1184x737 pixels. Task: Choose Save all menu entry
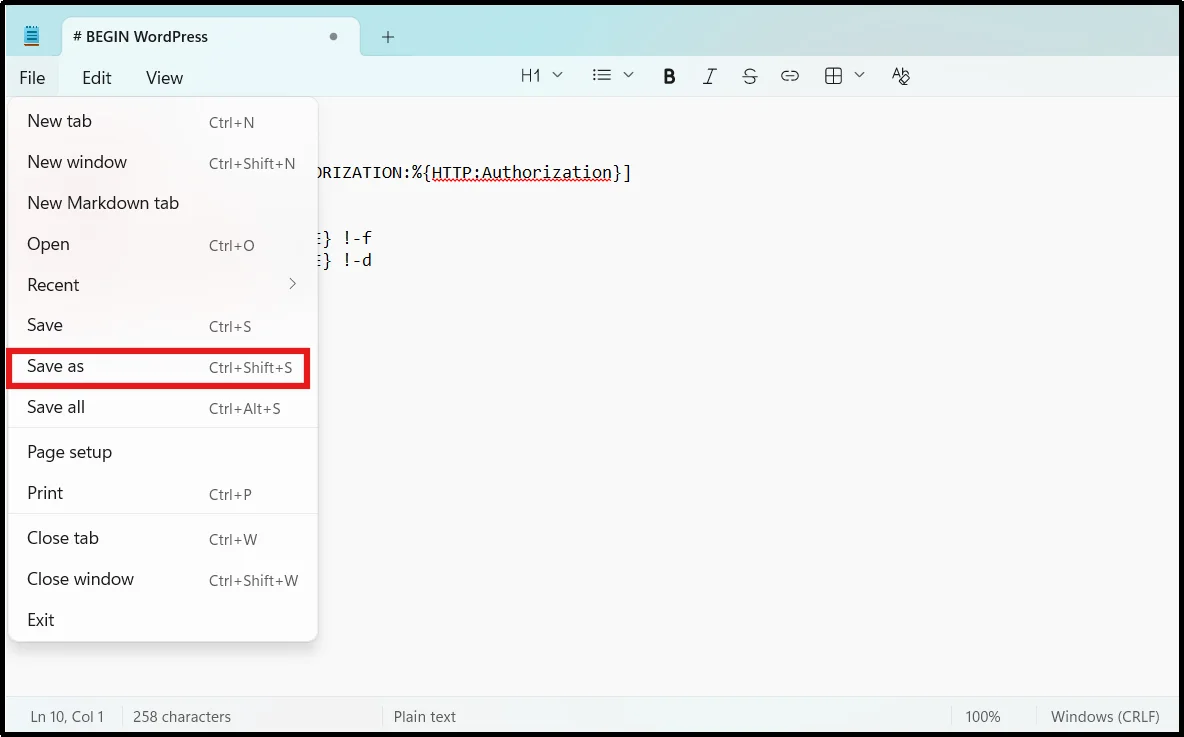click(x=162, y=408)
